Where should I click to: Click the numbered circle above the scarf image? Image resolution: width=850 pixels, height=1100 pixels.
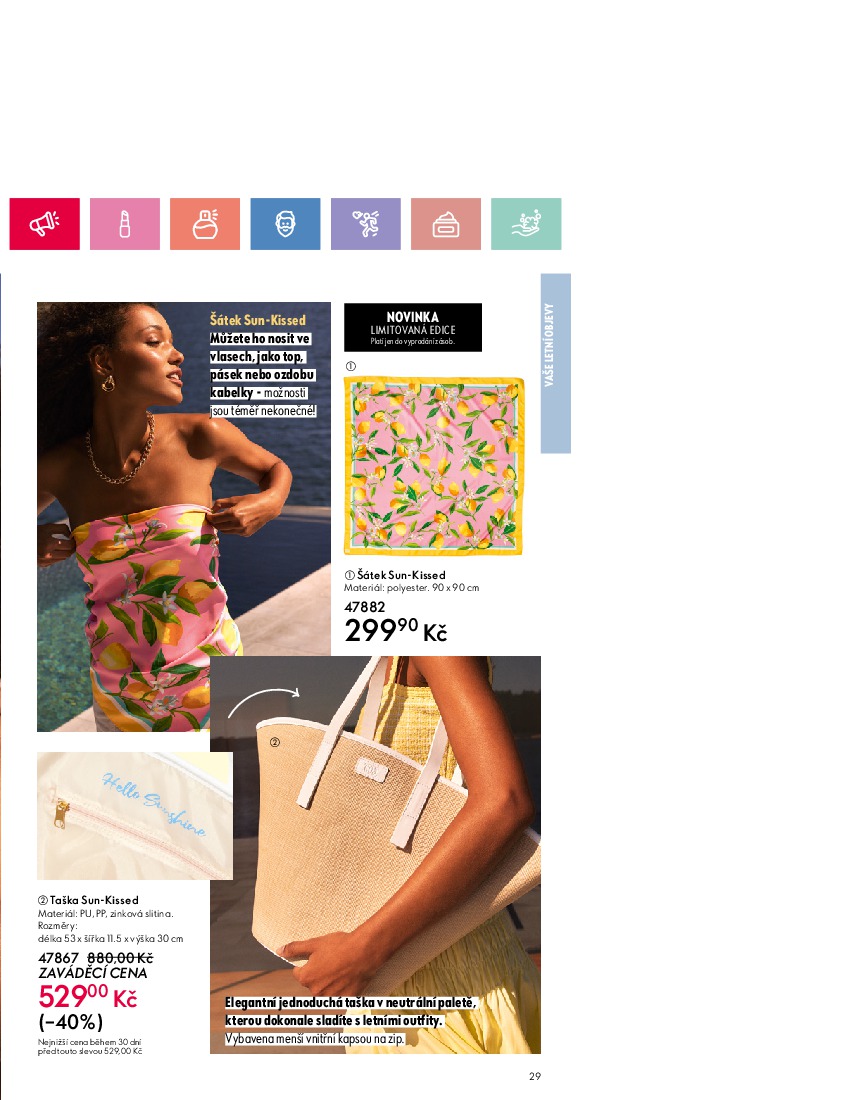351,365
